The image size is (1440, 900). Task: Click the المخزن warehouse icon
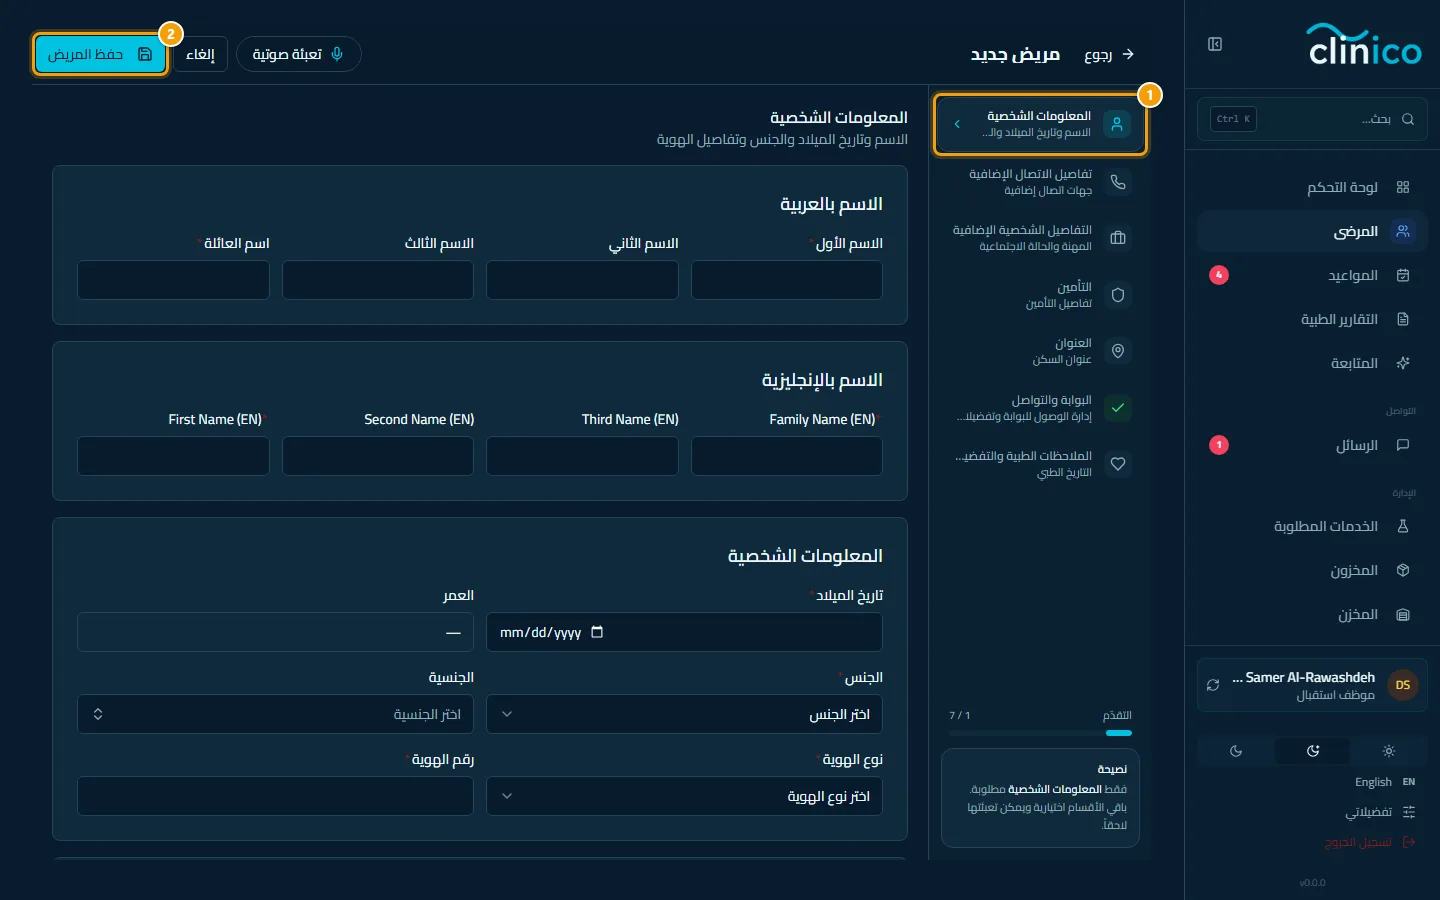click(1403, 614)
